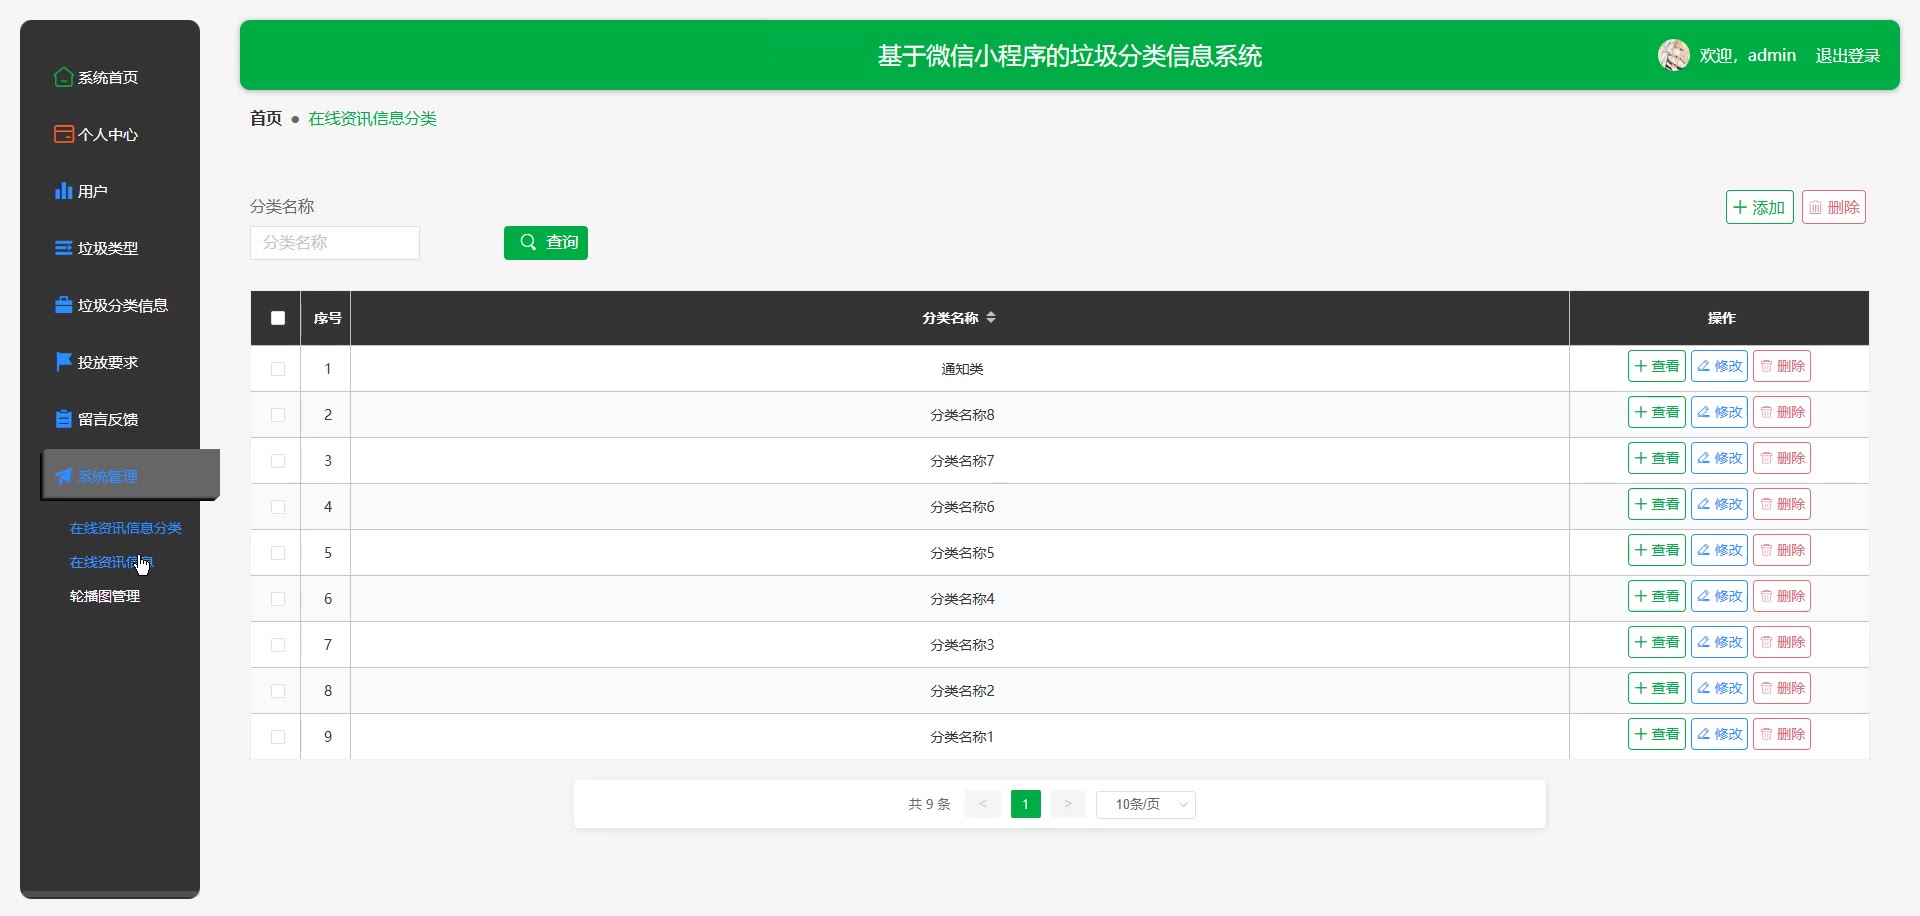Click the sort arrows on 分类名称 column
Viewport: 1920px width, 916px height.
point(991,317)
